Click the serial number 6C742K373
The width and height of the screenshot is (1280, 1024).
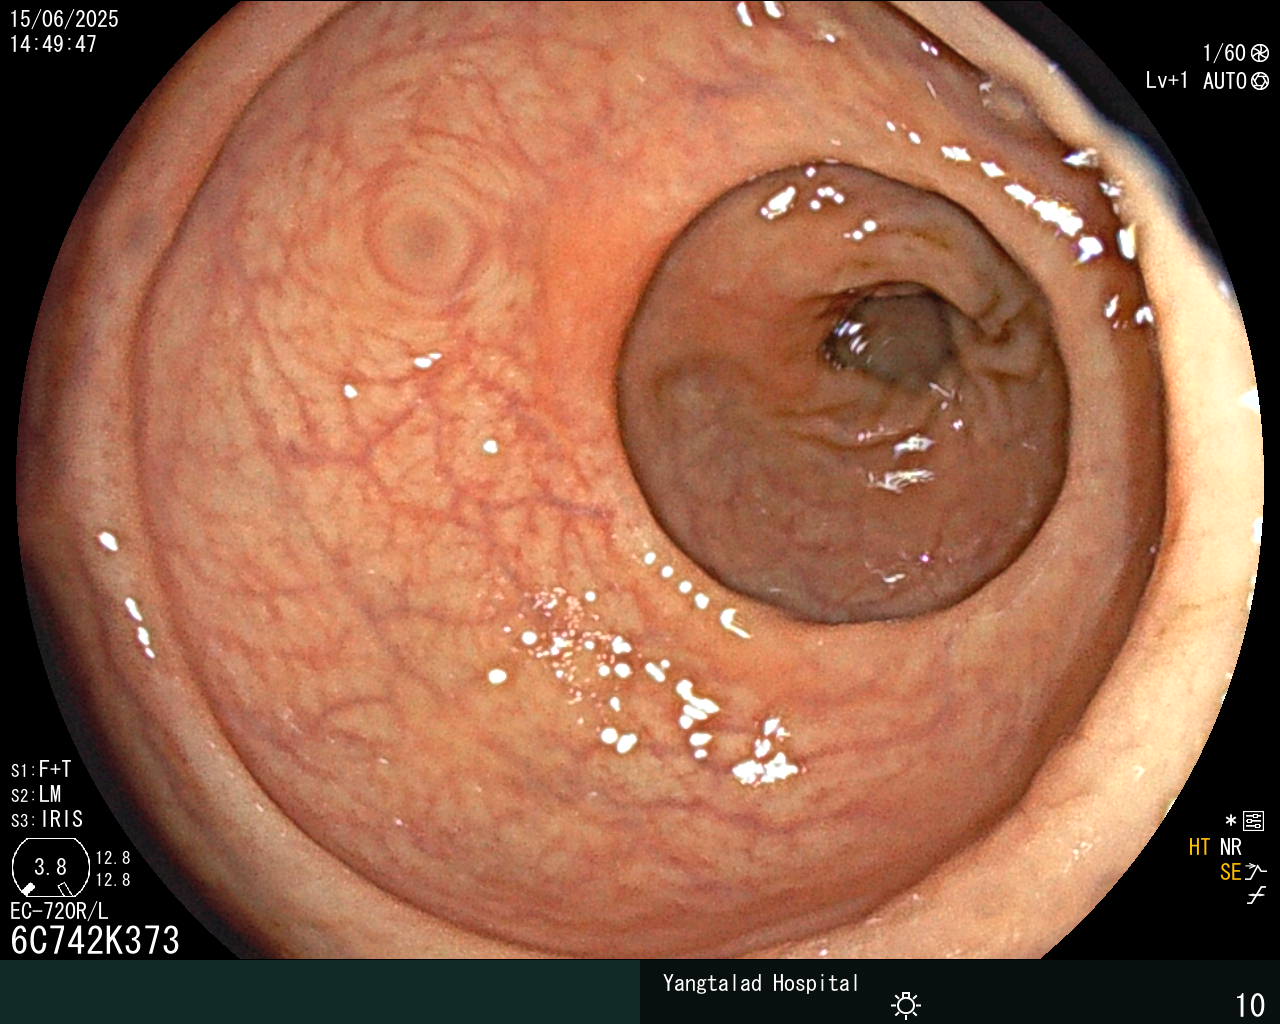[95, 940]
